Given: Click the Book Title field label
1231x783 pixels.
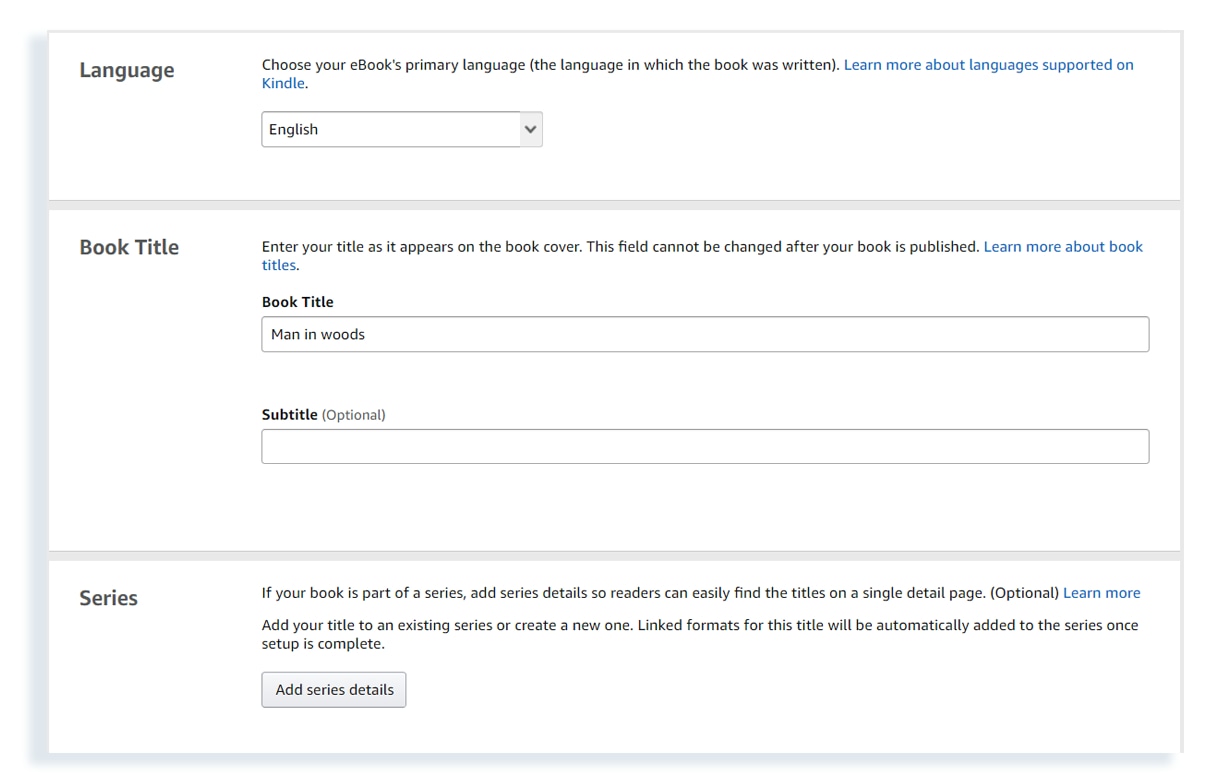Looking at the screenshot, I should [297, 301].
